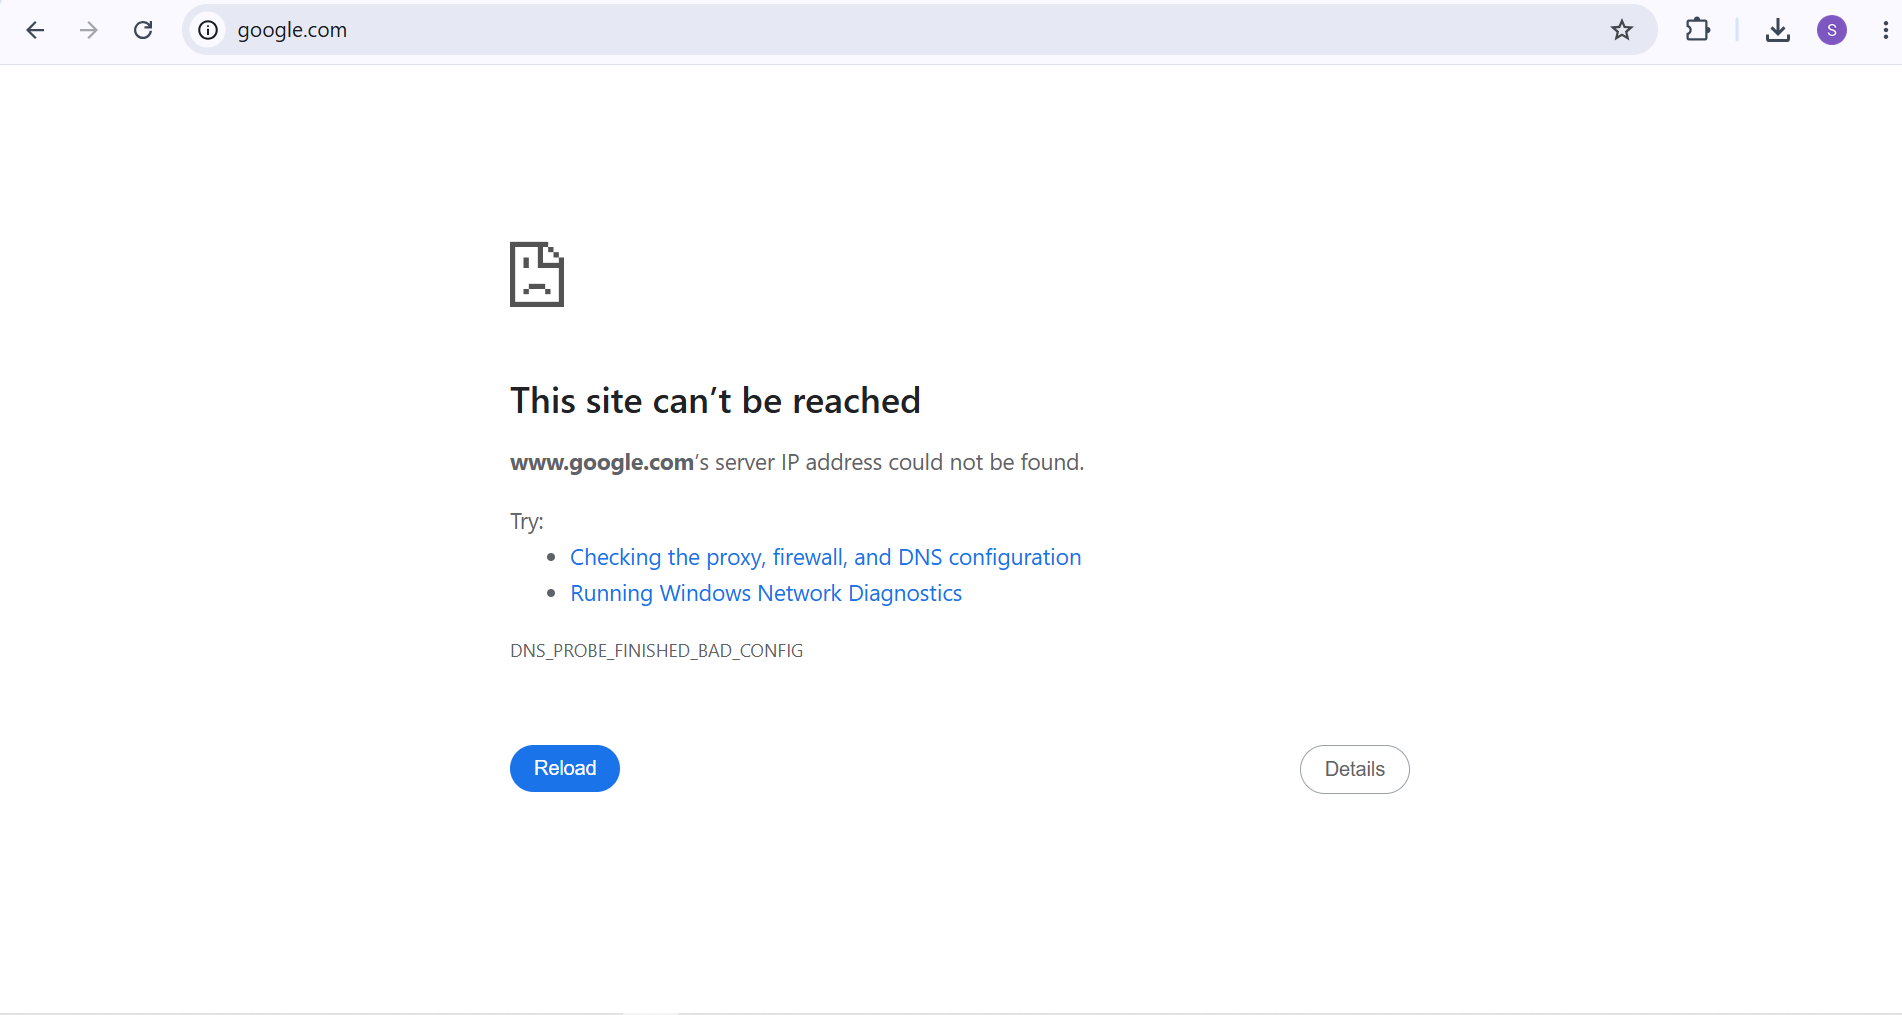Click the sad page error icon

(537, 274)
